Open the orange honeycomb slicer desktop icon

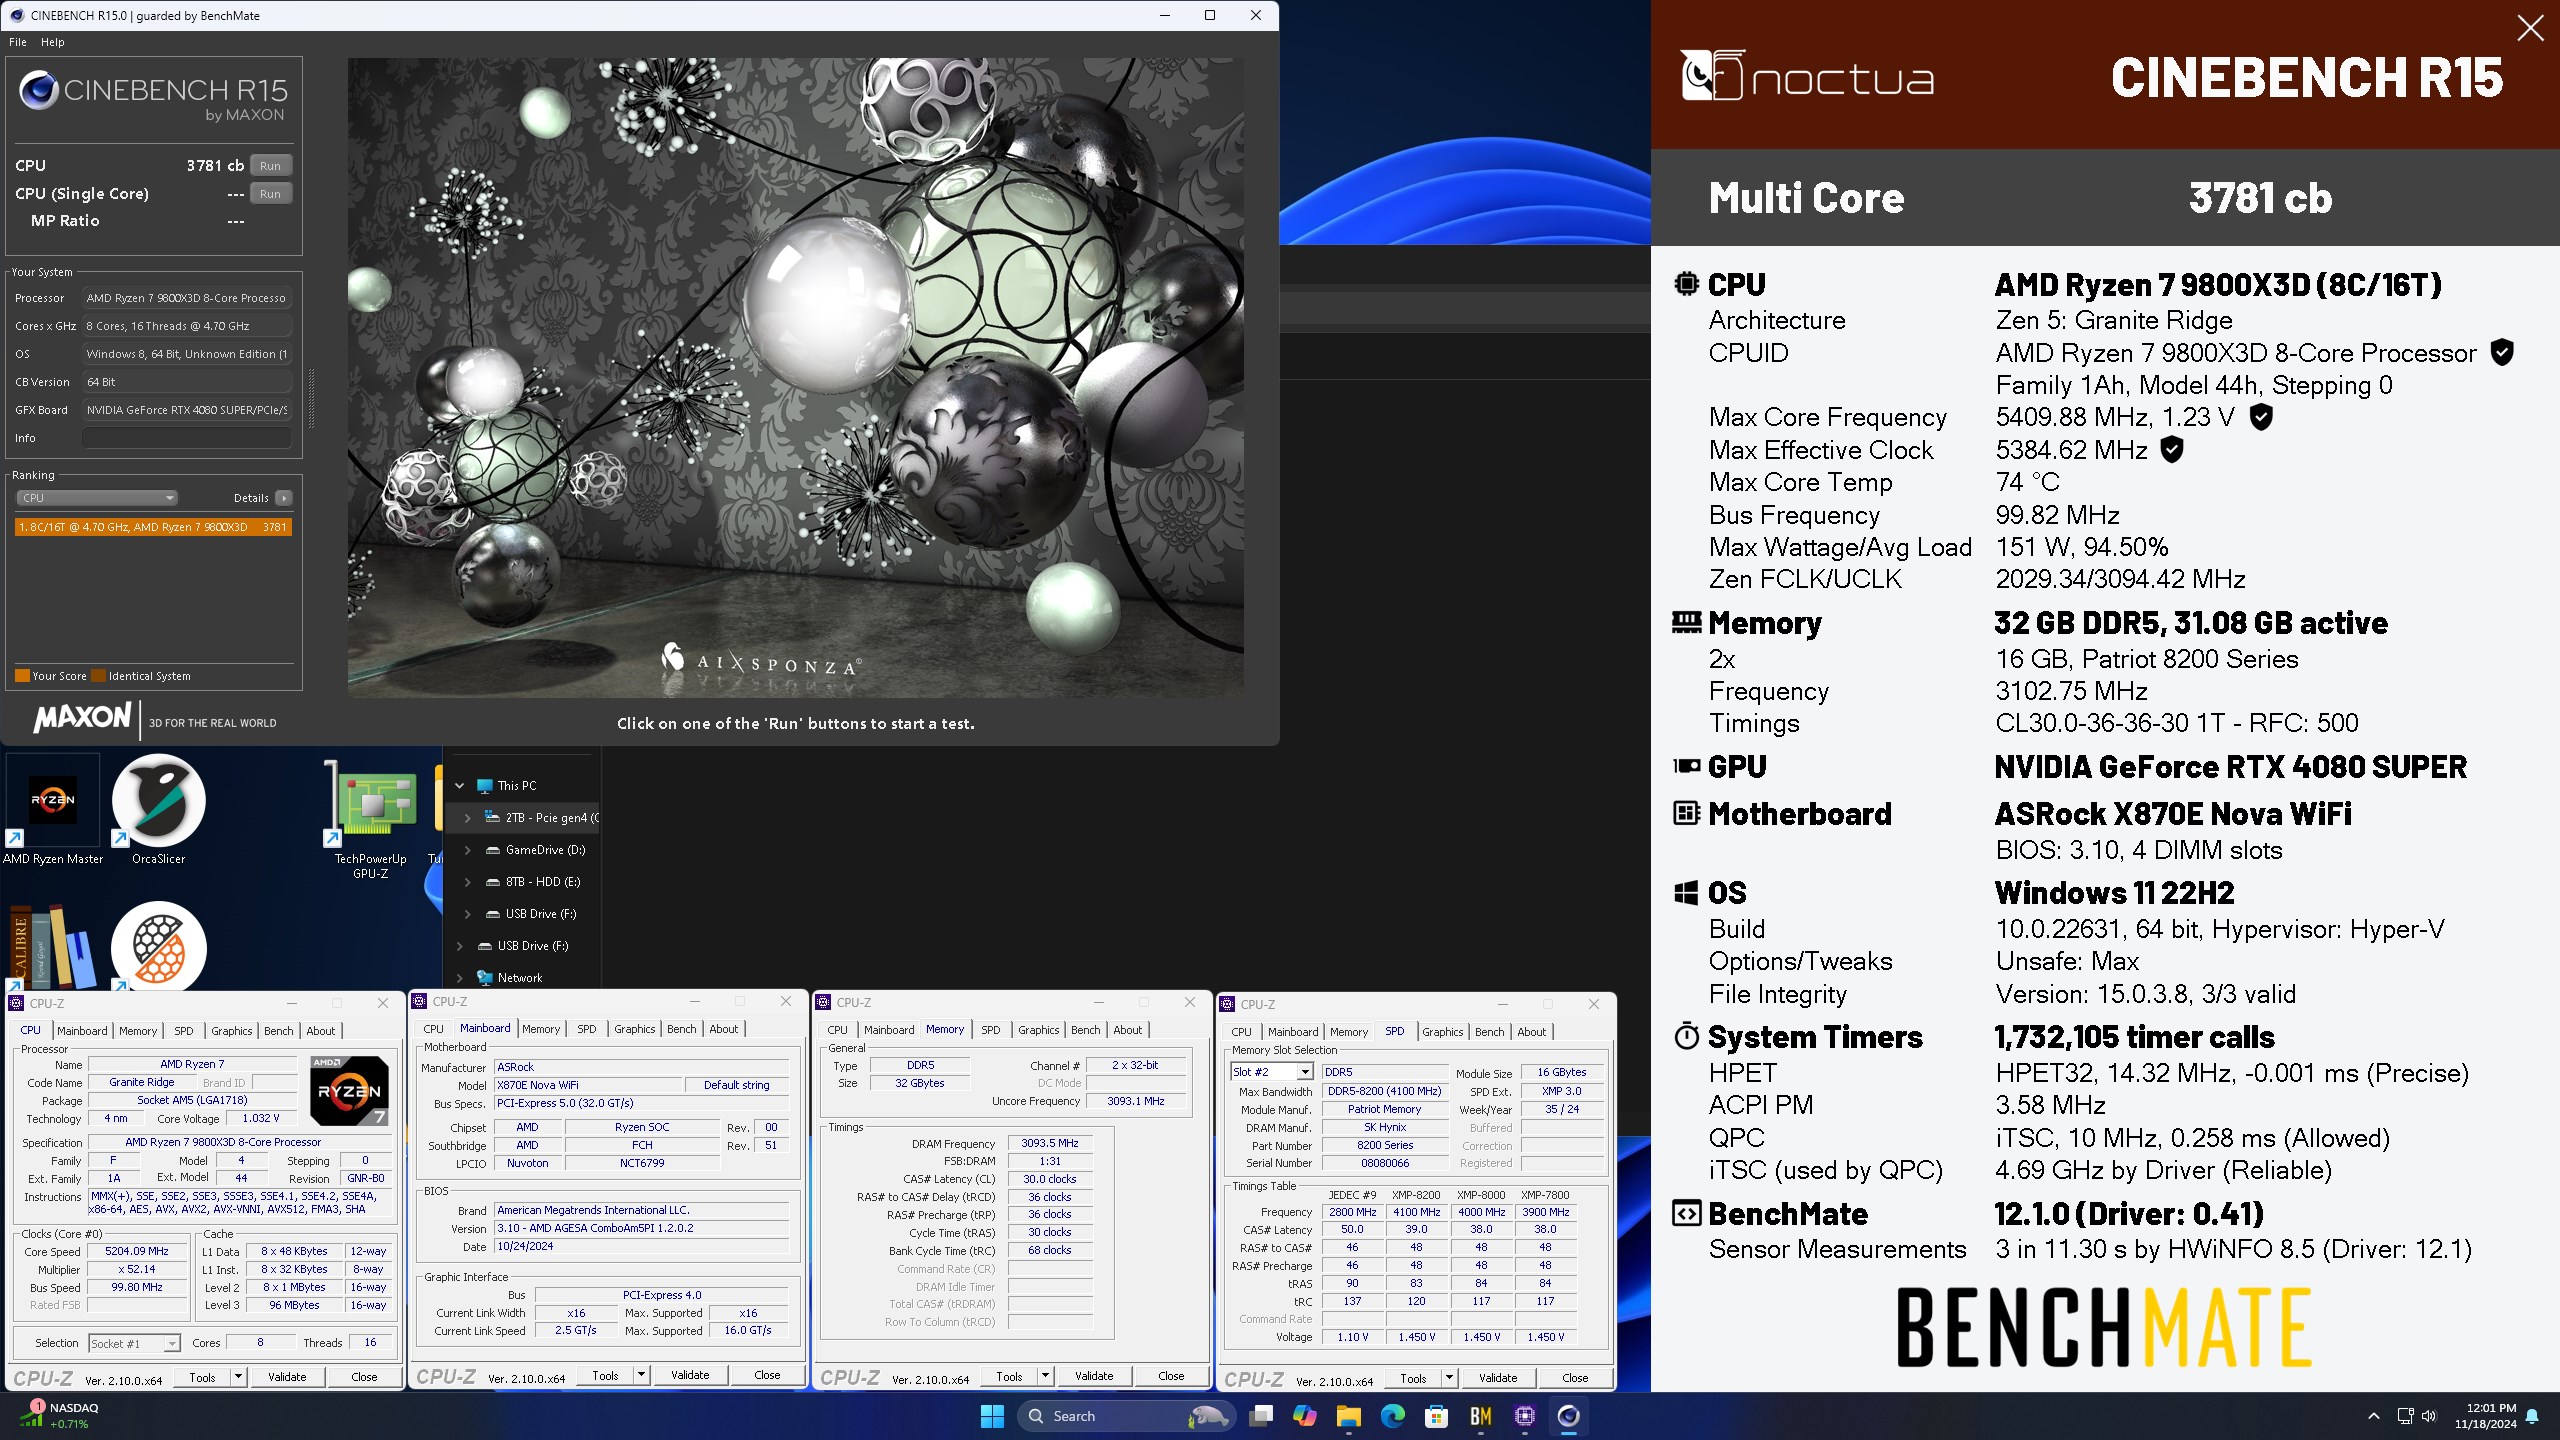click(158, 946)
